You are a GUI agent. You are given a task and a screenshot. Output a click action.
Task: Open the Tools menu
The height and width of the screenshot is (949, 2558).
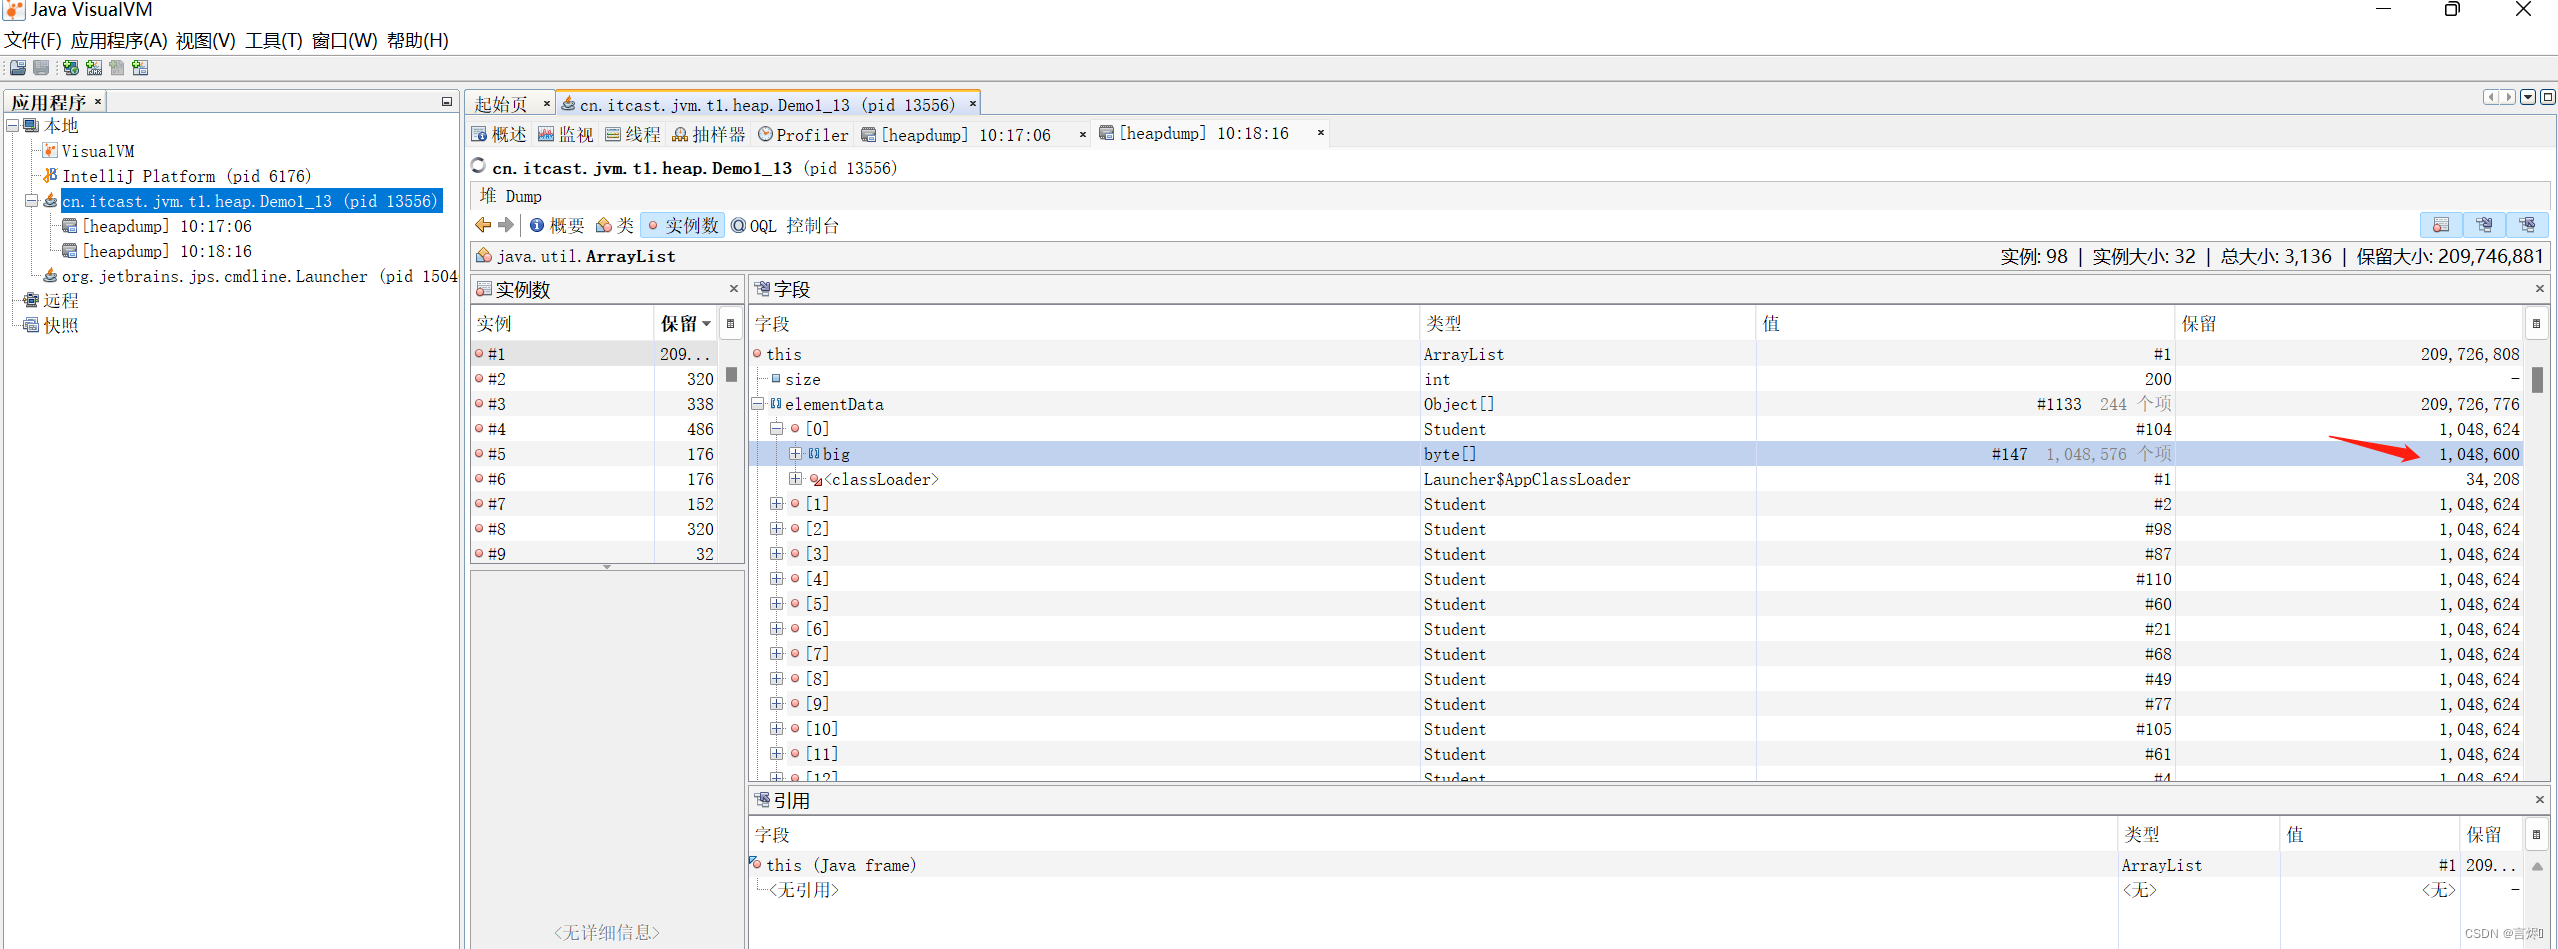pyautogui.click(x=274, y=41)
